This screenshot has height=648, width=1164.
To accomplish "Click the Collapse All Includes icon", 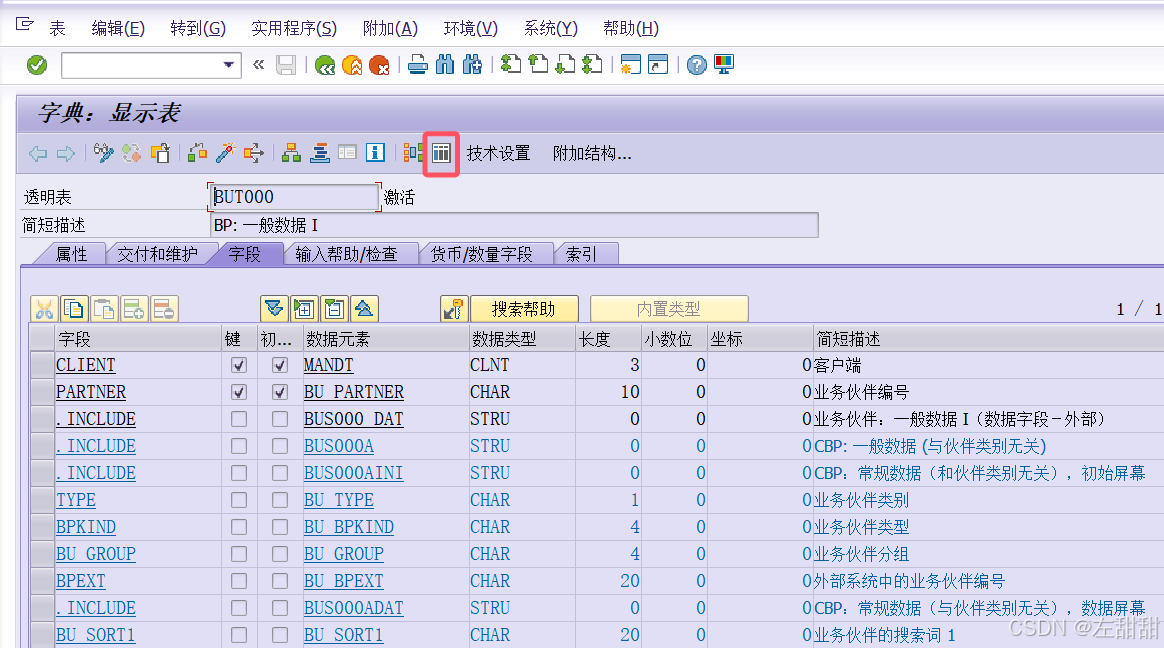I will pyautogui.click(x=364, y=309).
